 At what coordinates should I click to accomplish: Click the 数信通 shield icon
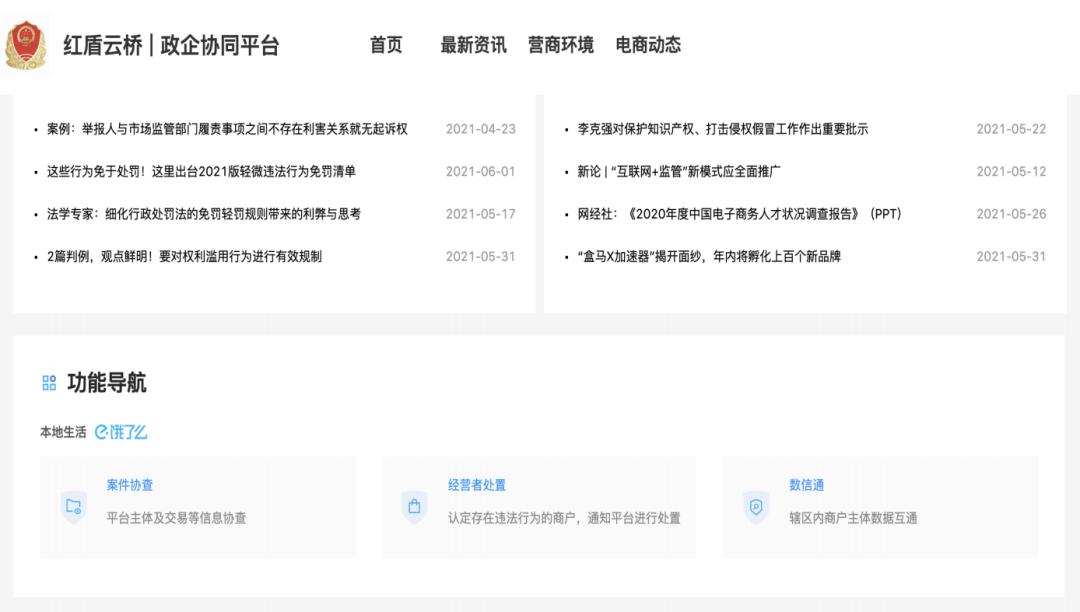[756, 506]
